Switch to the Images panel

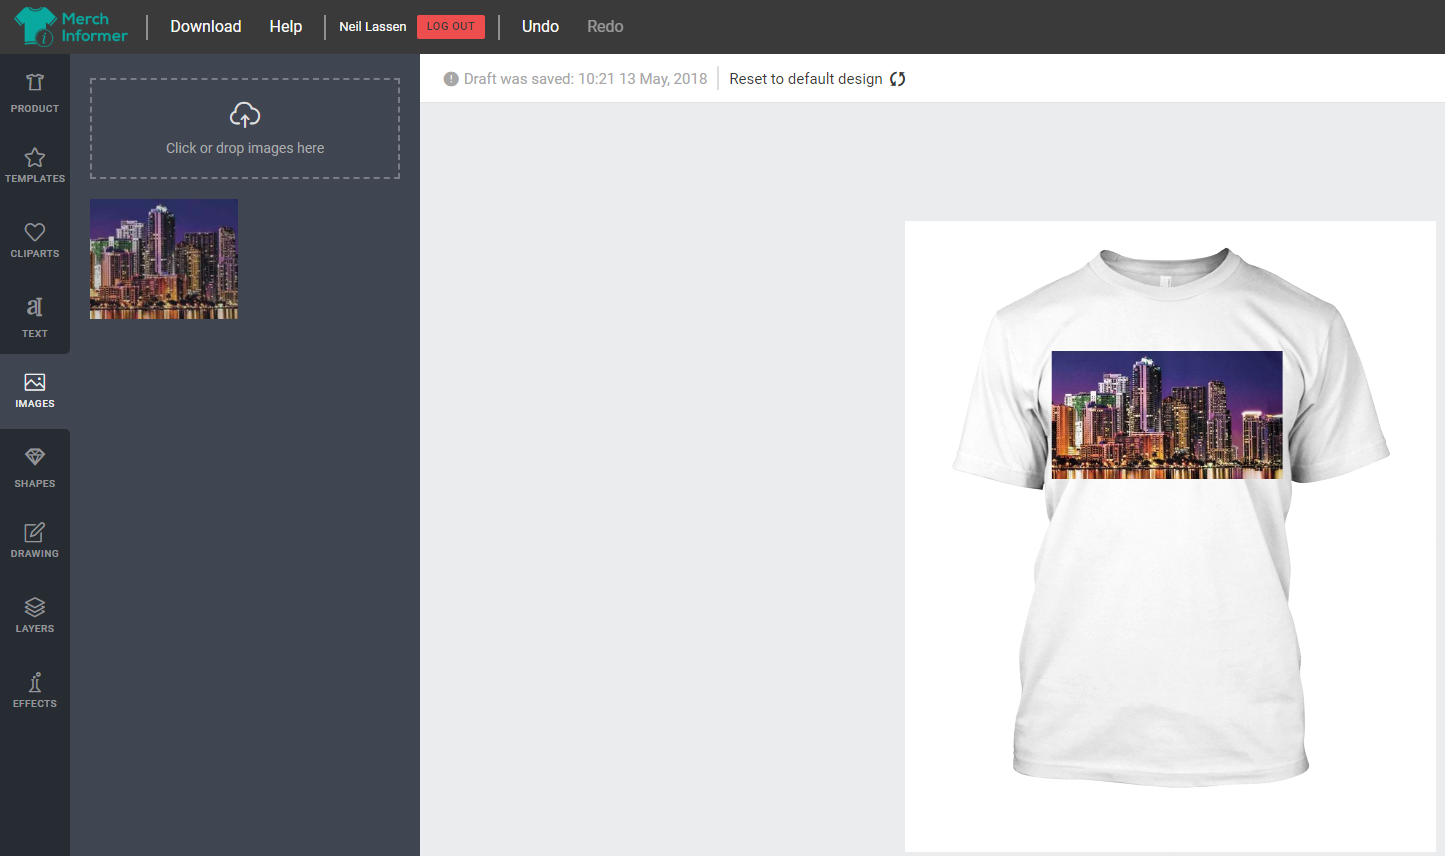pos(35,390)
